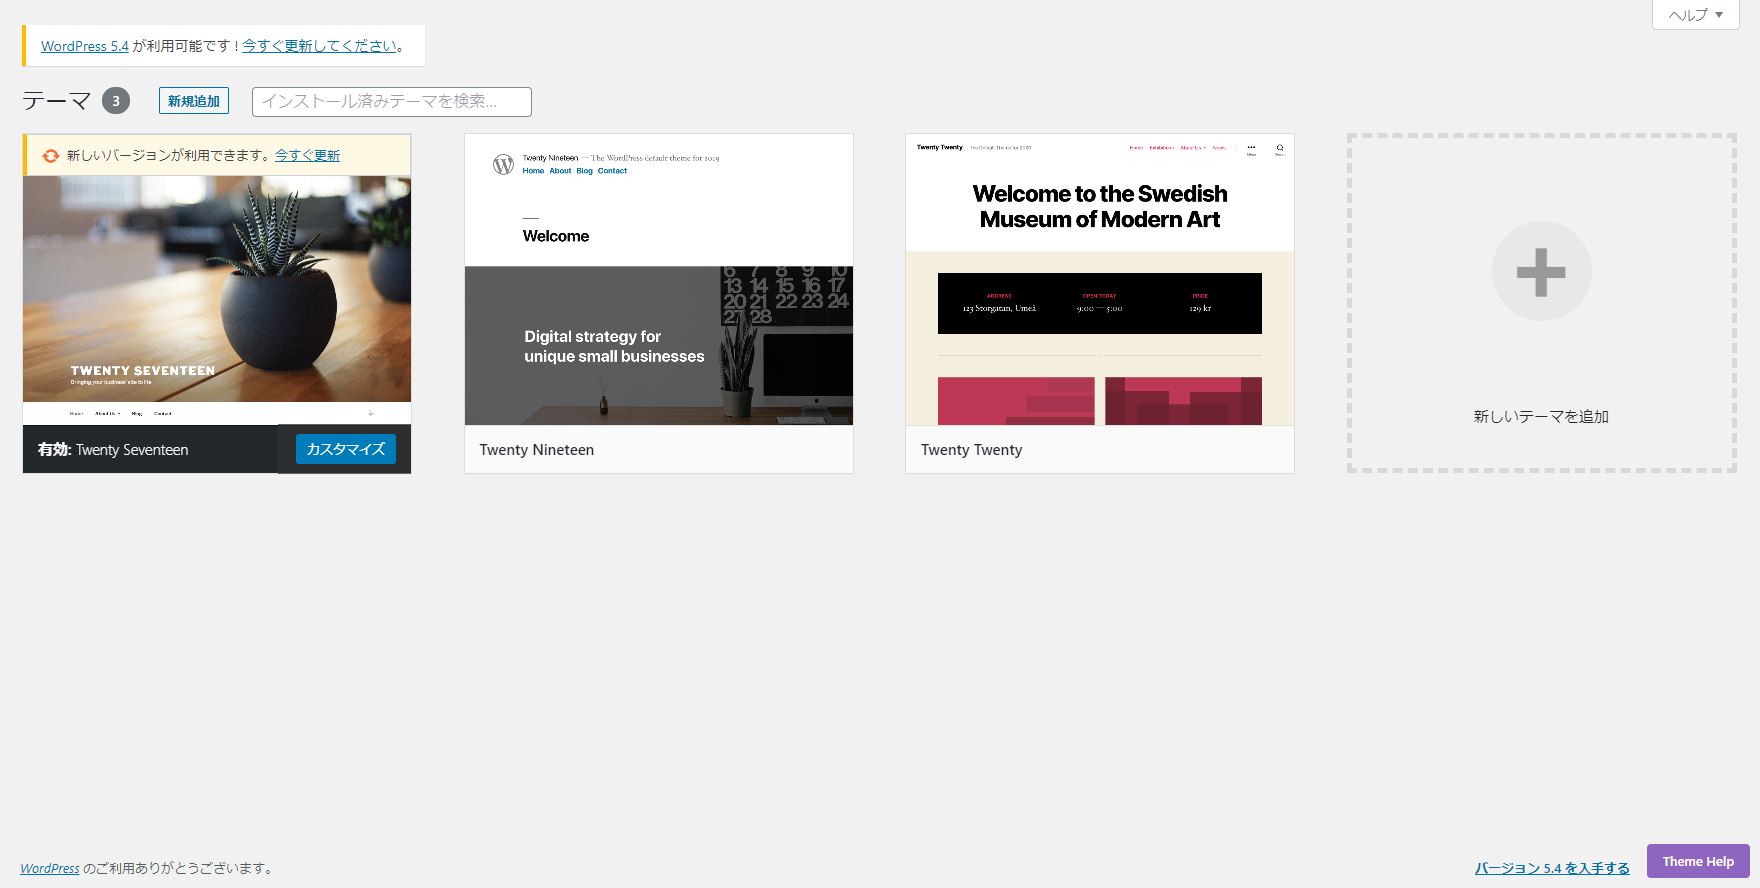This screenshot has width=1760, height=888.
Task: Expand the ヘルプ help dropdown
Action: pos(1695,15)
